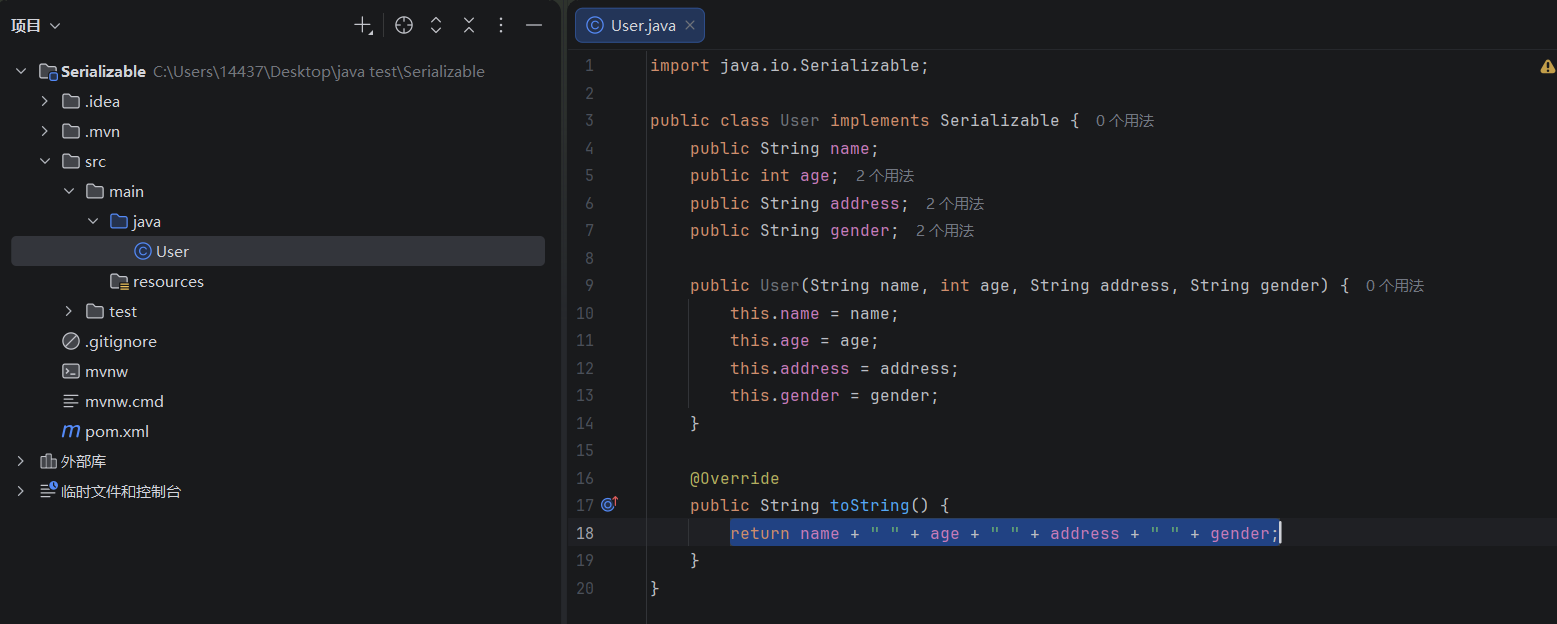
Task: Click the scratches and consoles icon
Action: 48,491
